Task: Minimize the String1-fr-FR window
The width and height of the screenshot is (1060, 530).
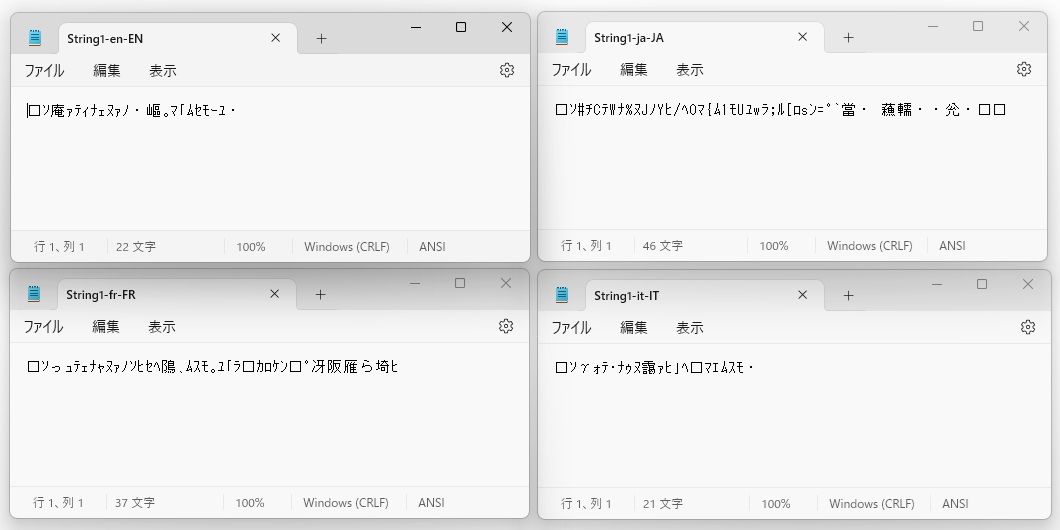Action: tap(414, 283)
